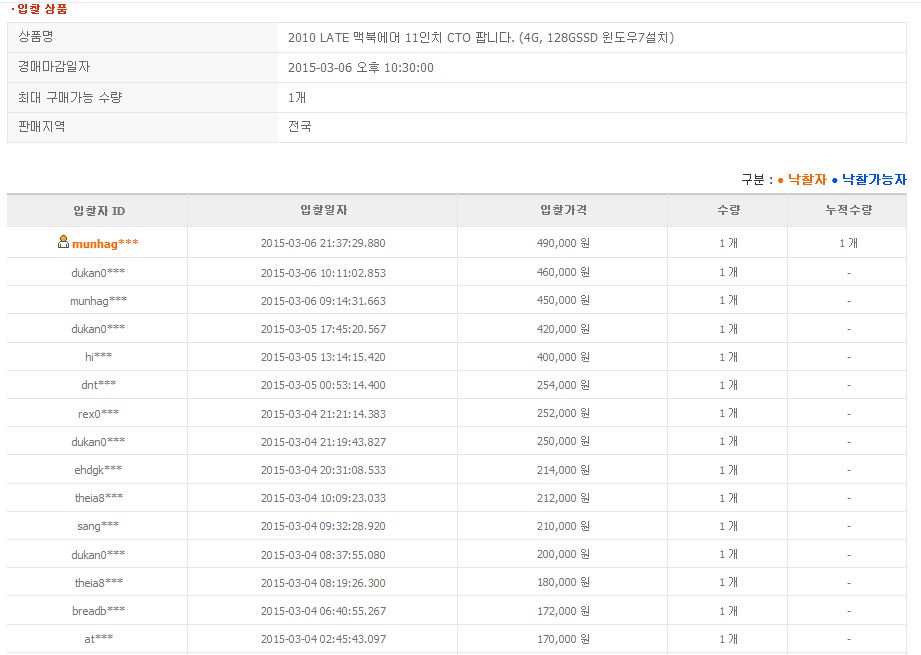This screenshot has width=921, height=655.
Task: Select bidder sang*** row
Action: coord(98,526)
